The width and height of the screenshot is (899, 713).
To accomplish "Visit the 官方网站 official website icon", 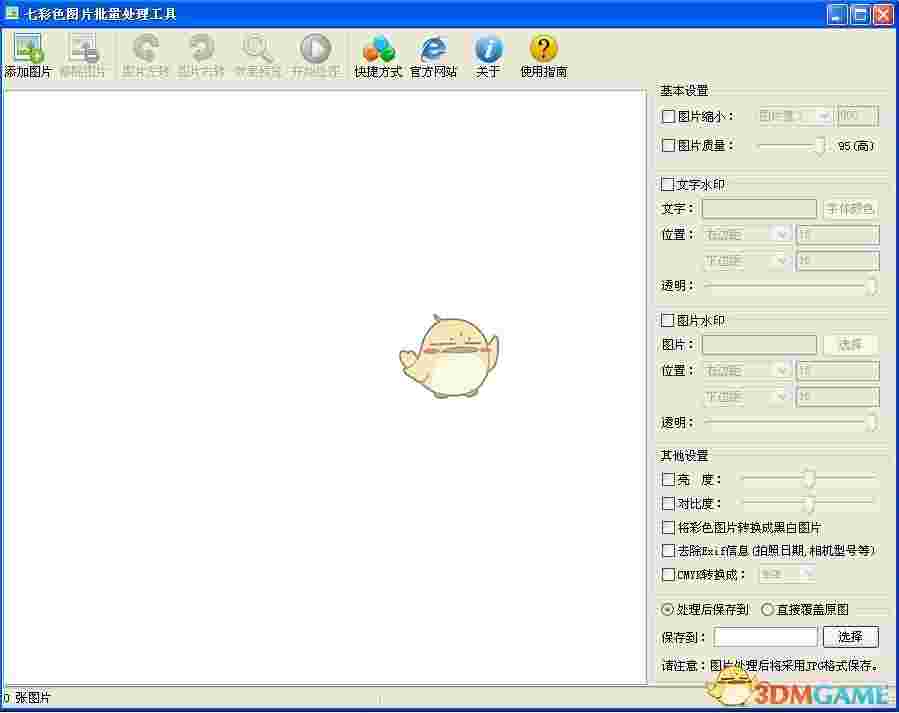I will [x=432, y=52].
